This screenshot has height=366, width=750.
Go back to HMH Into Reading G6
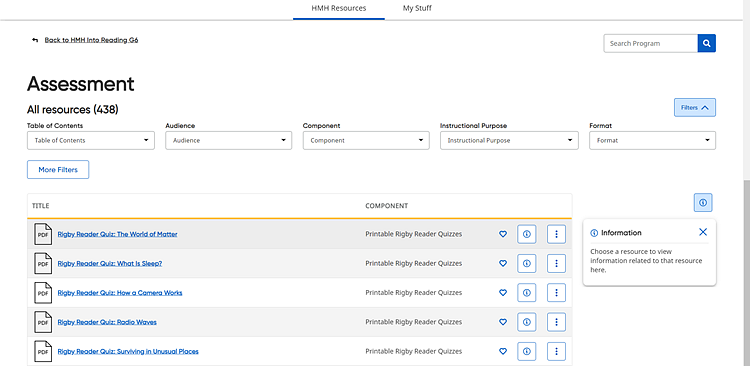click(x=91, y=40)
